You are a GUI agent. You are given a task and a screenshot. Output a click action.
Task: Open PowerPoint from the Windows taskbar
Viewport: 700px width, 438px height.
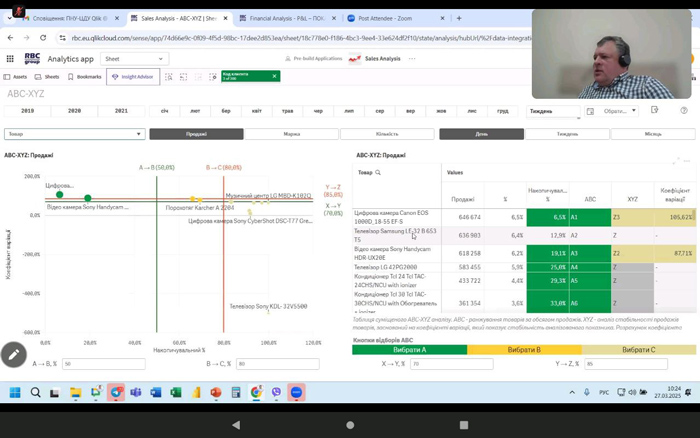pyautogui.click(x=215, y=392)
